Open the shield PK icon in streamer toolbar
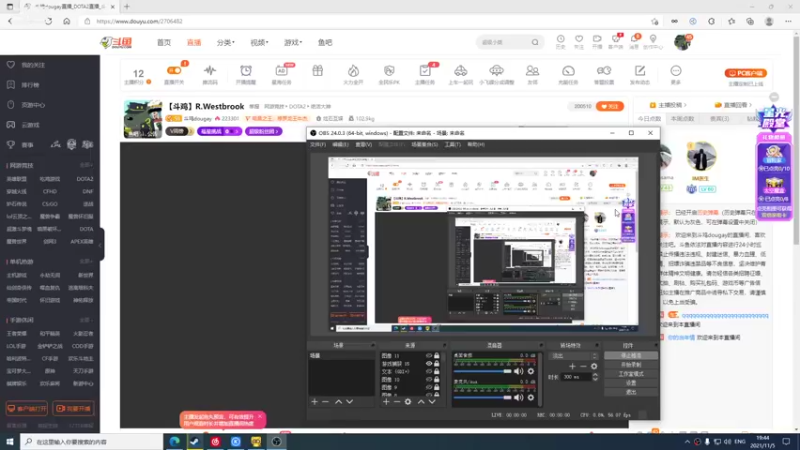This screenshot has height=450, width=800. click(x=389, y=70)
